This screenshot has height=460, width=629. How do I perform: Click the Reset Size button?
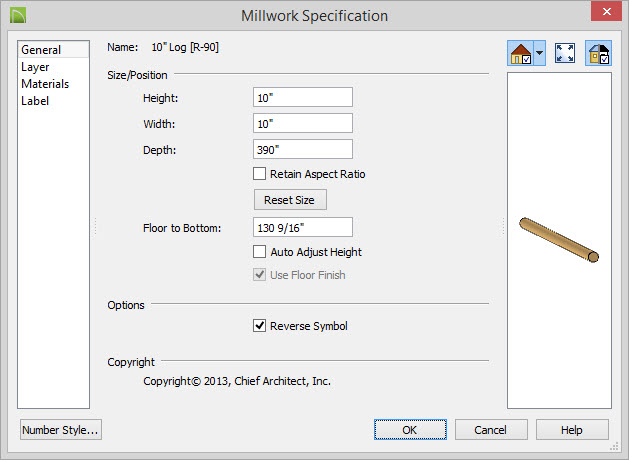tap(290, 200)
